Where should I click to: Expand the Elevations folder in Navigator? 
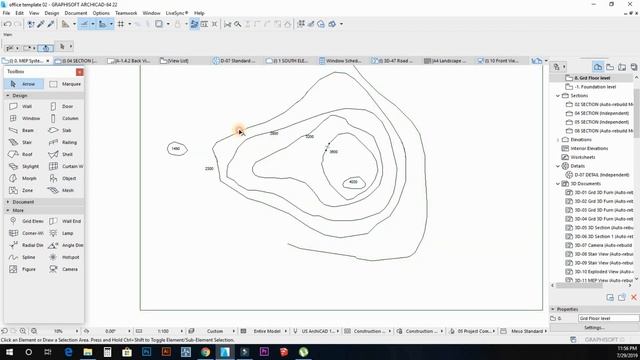558,140
